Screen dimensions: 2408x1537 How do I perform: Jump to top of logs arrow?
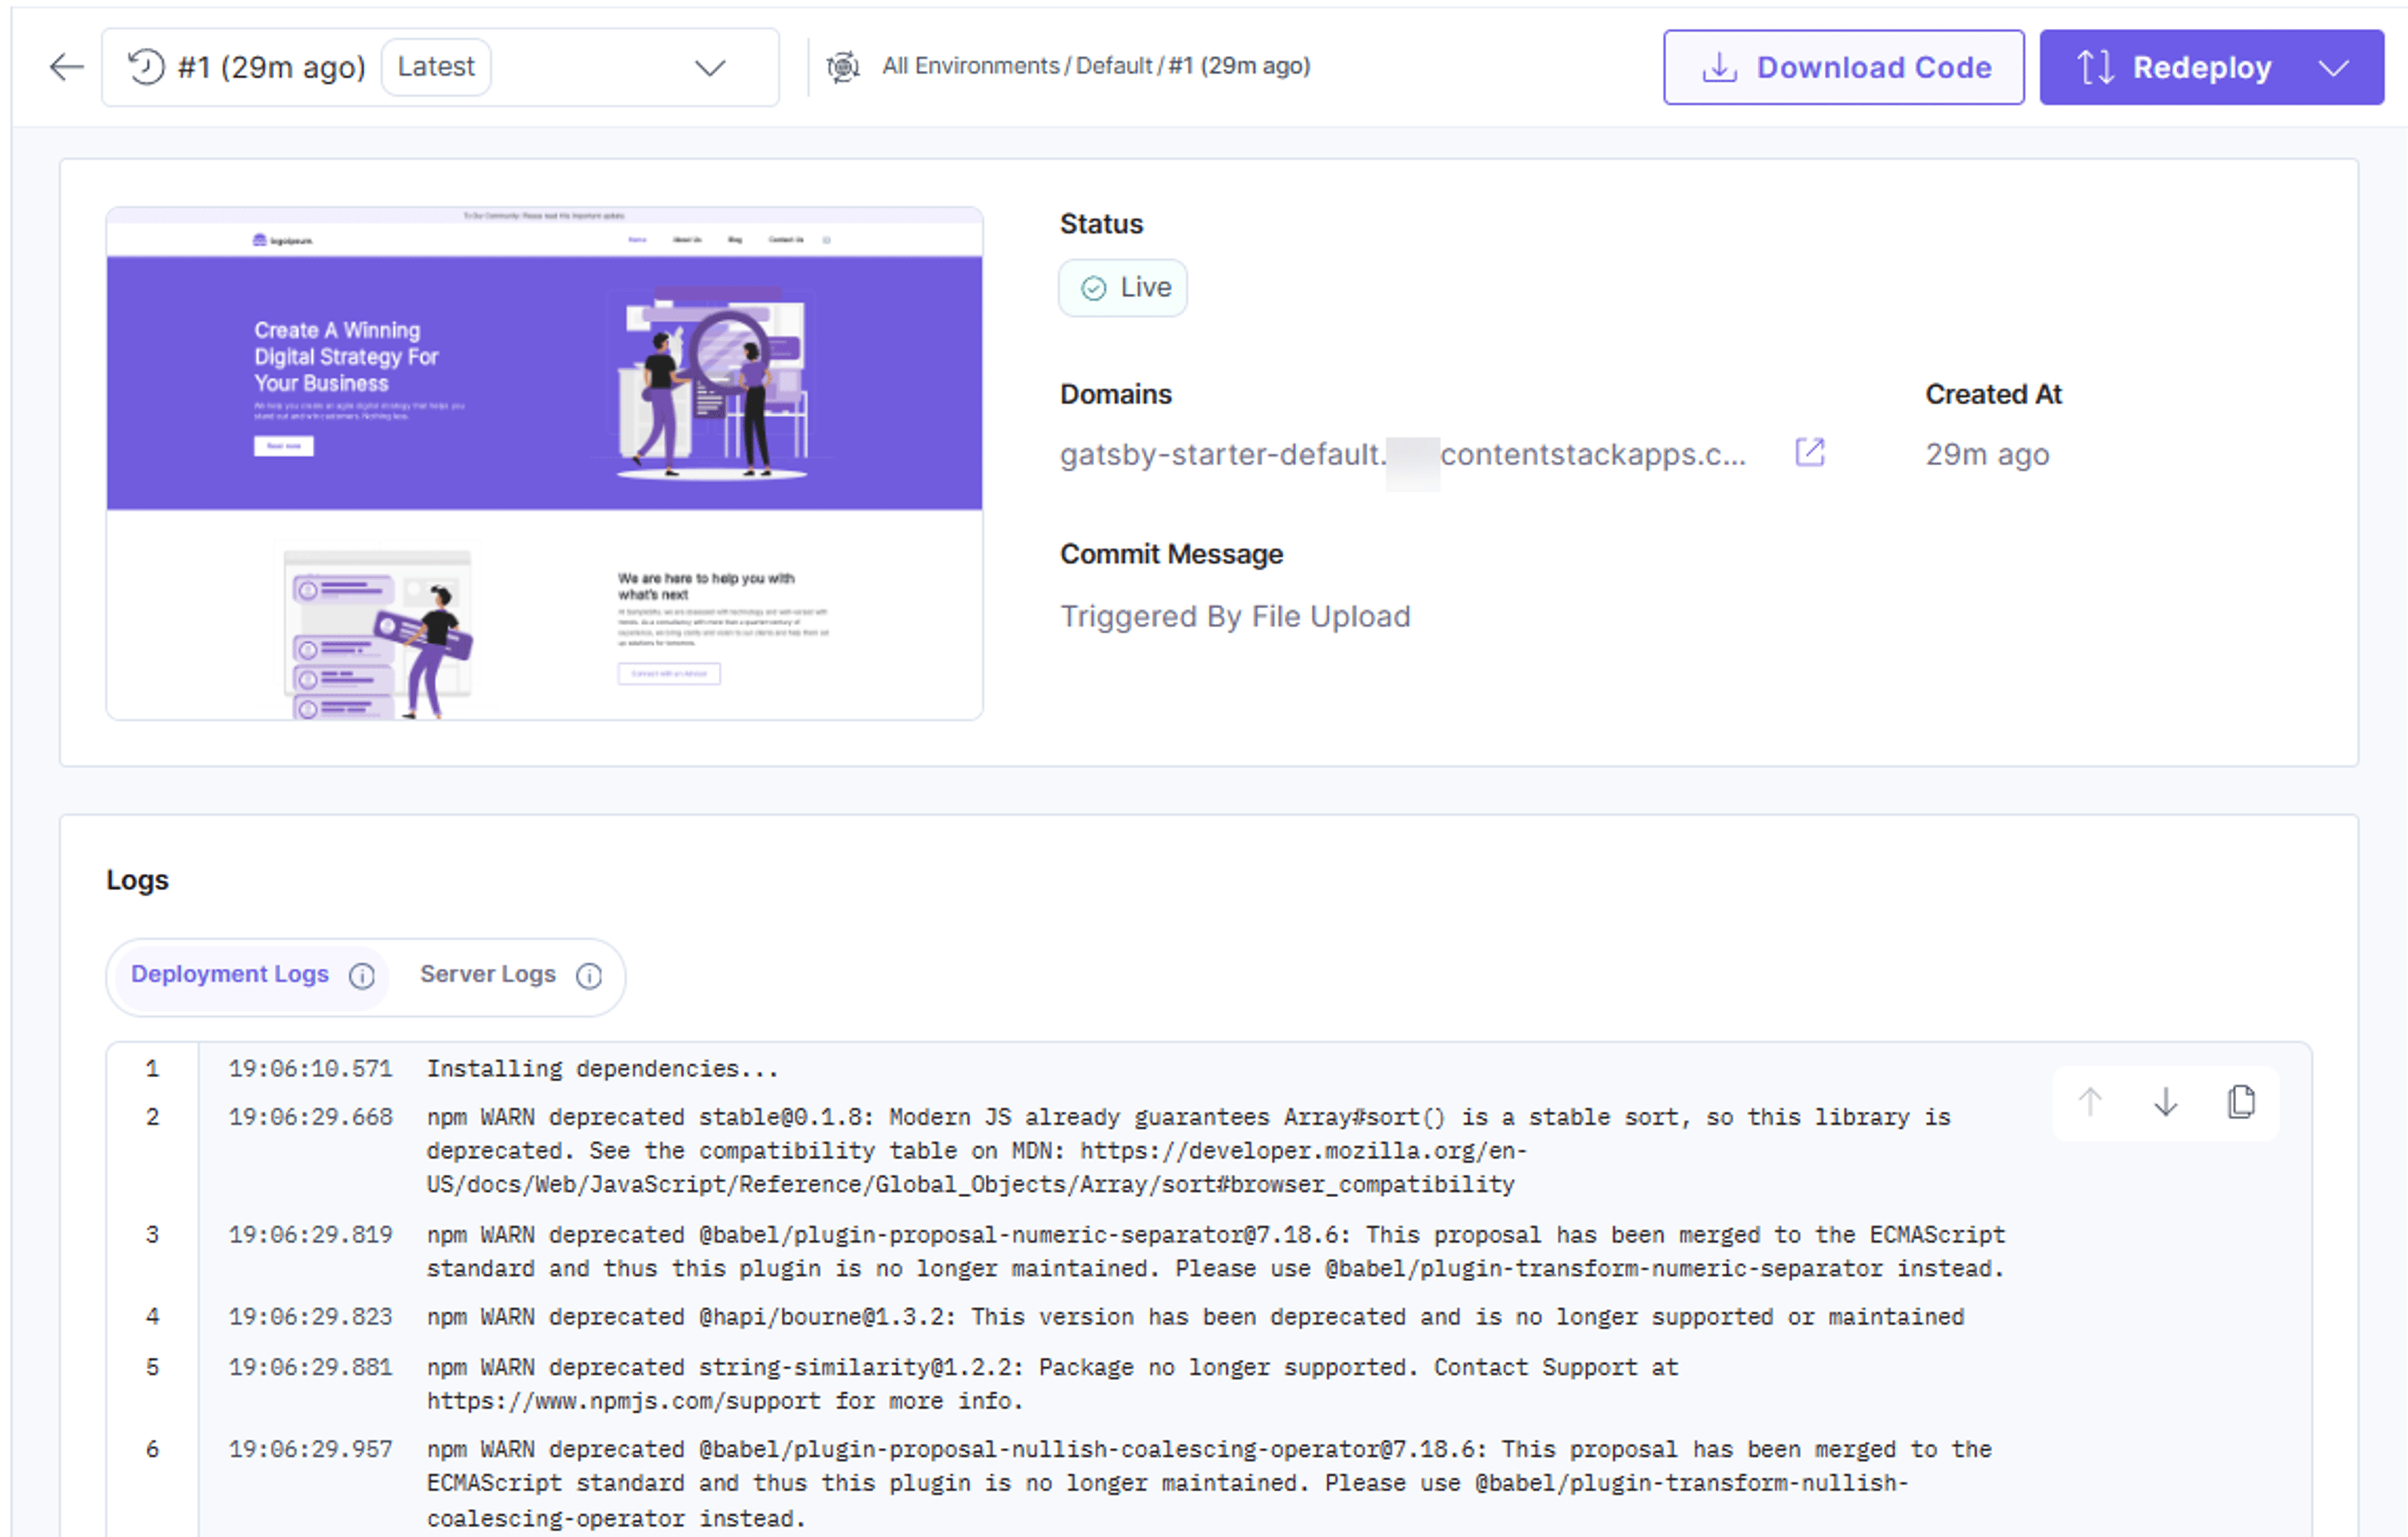(2090, 1102)
